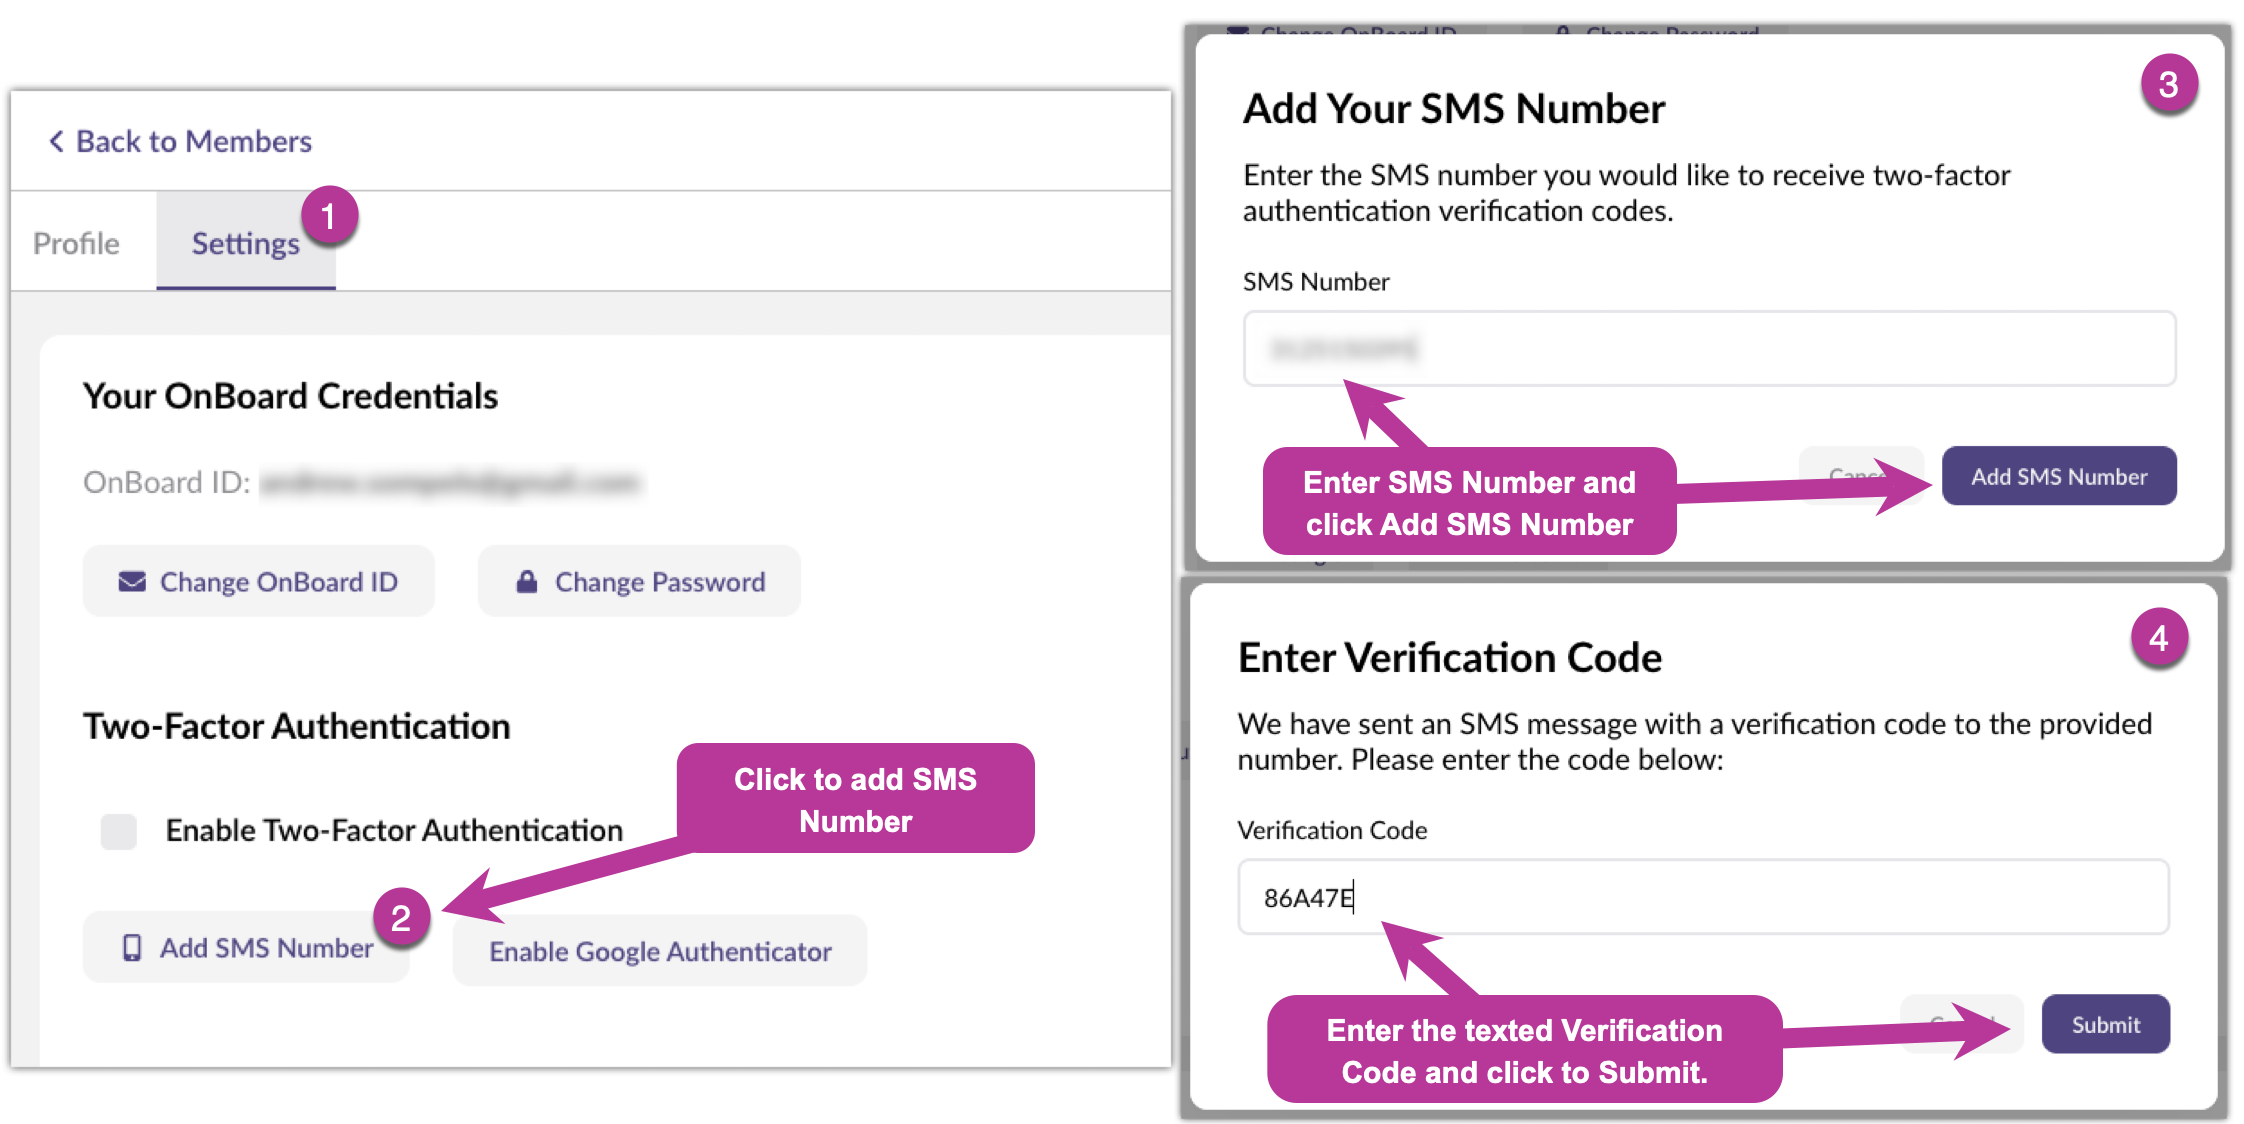Focus the SMS Number input field
Image resolution: width=2244 pixels, height=1124 pixels.
pos(1708,349)
